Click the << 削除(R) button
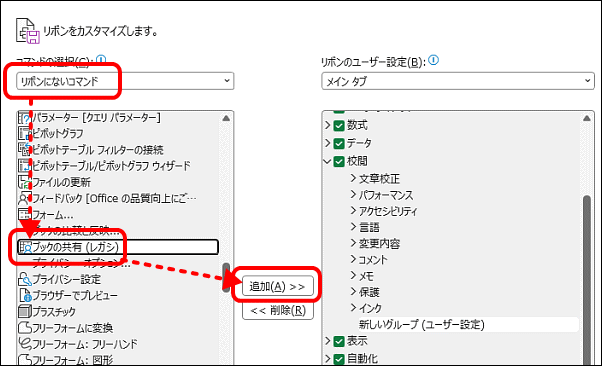This screenshot has width=602, height=366. 278,310
